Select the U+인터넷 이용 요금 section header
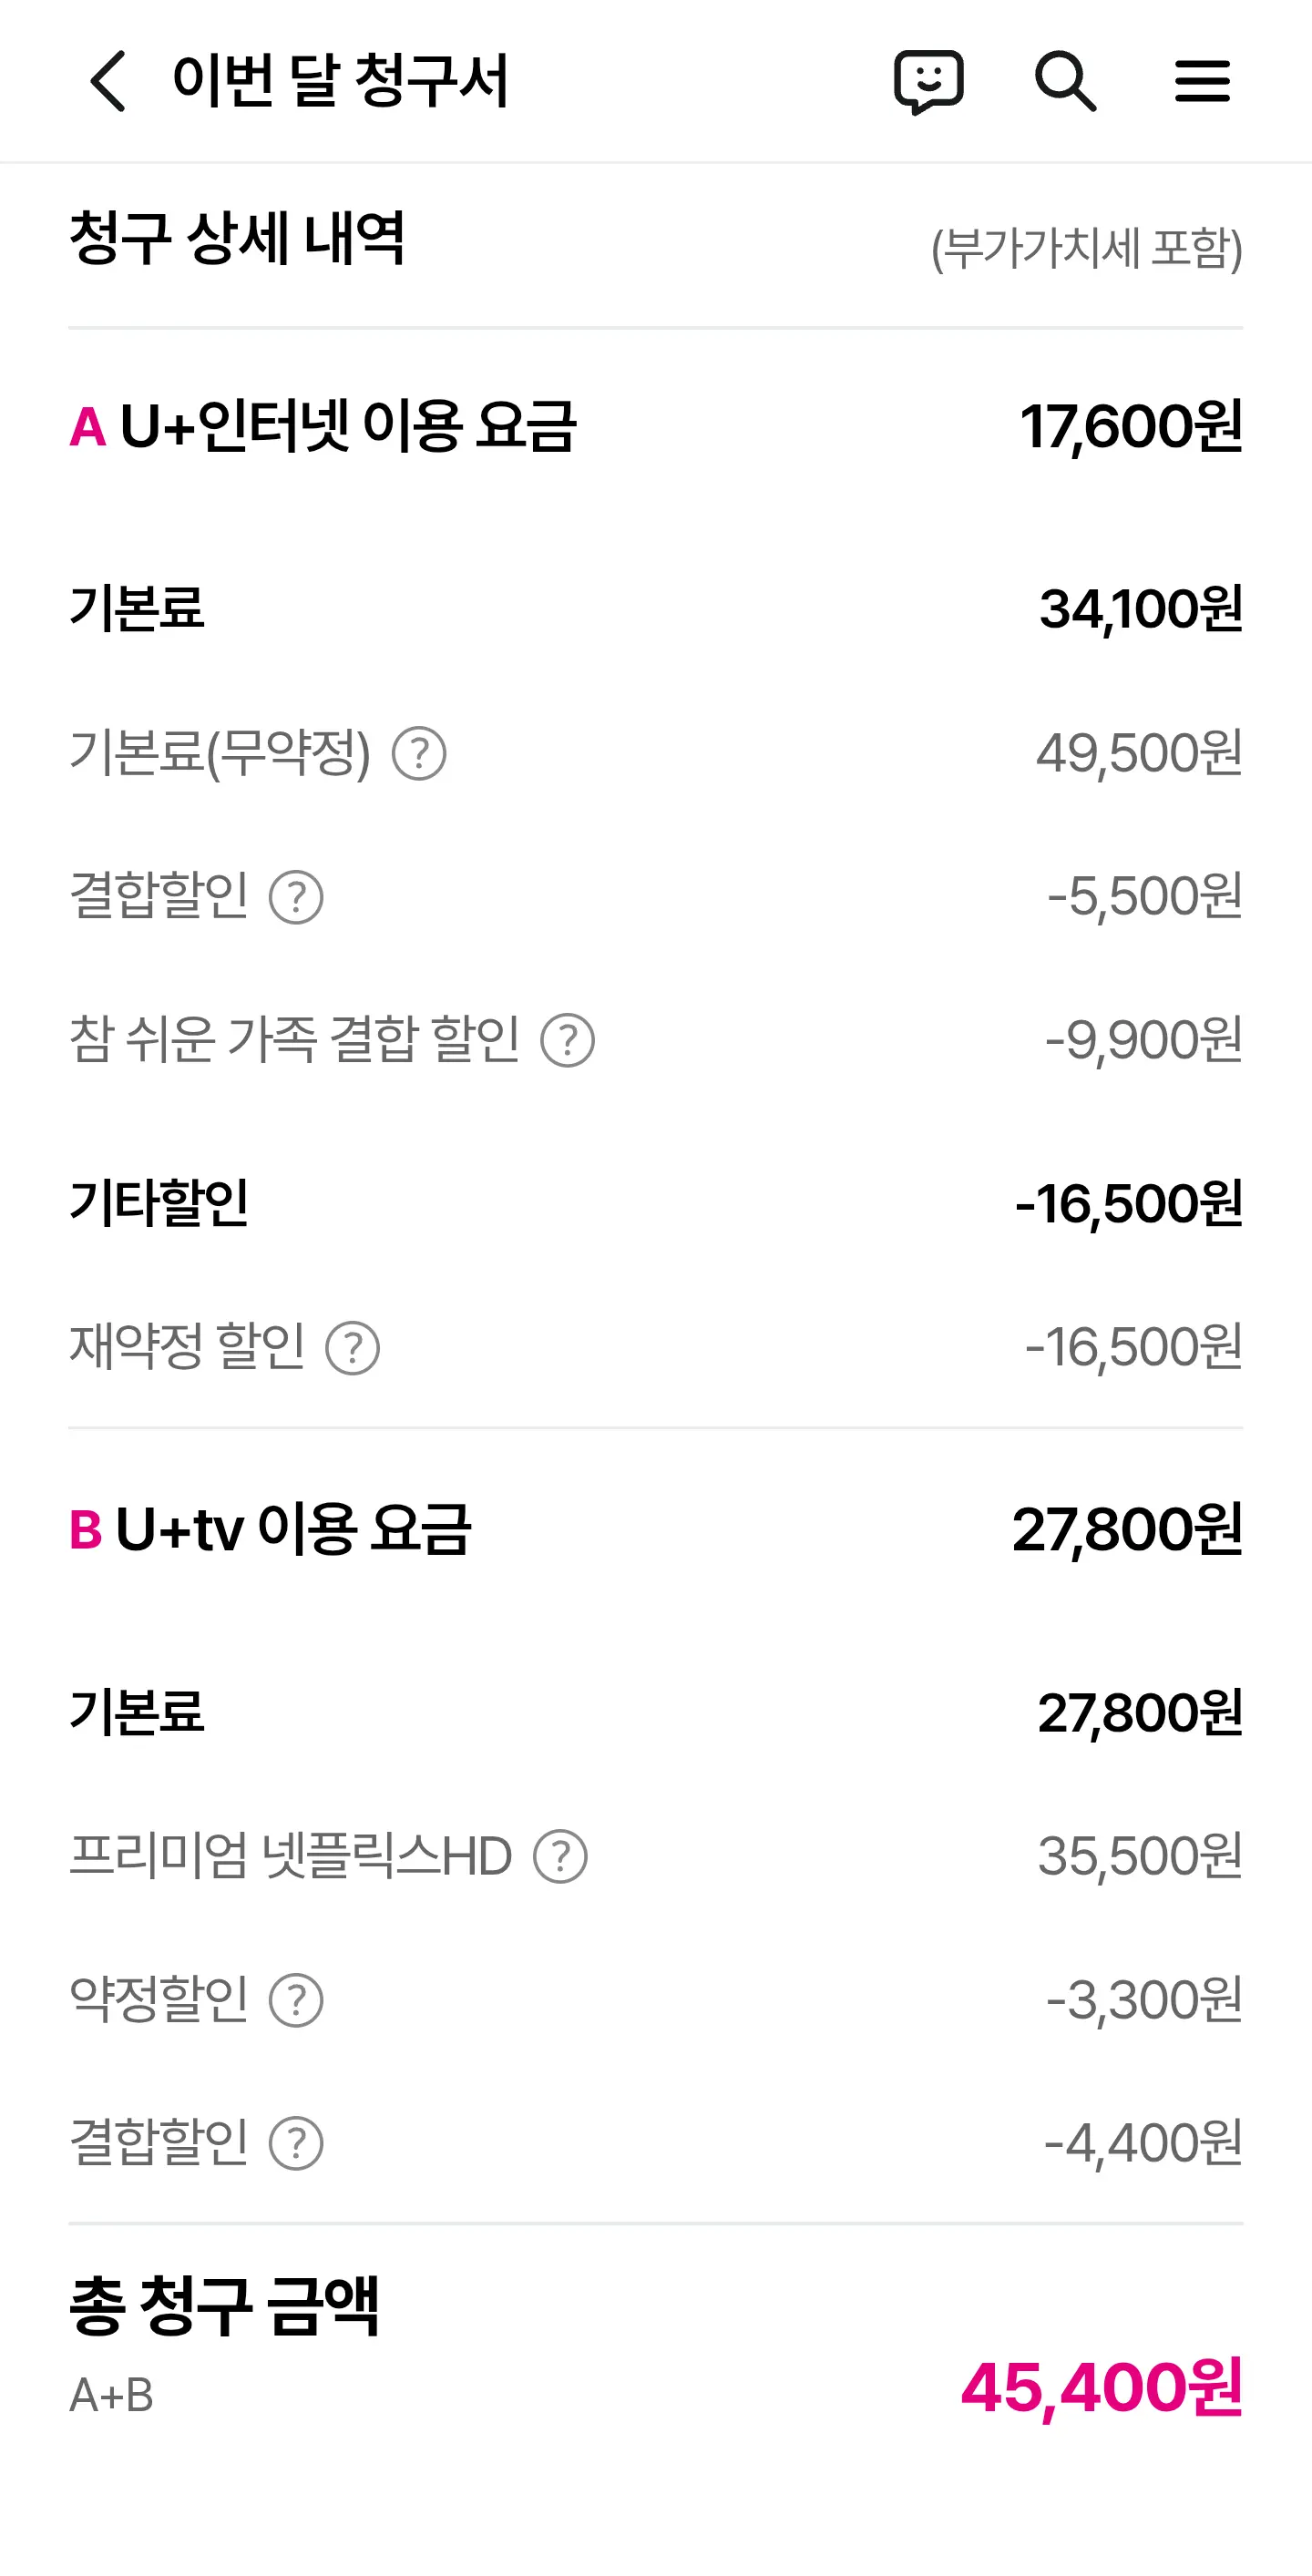Viewport: 1312px width, 2576px height. (323, 427)
